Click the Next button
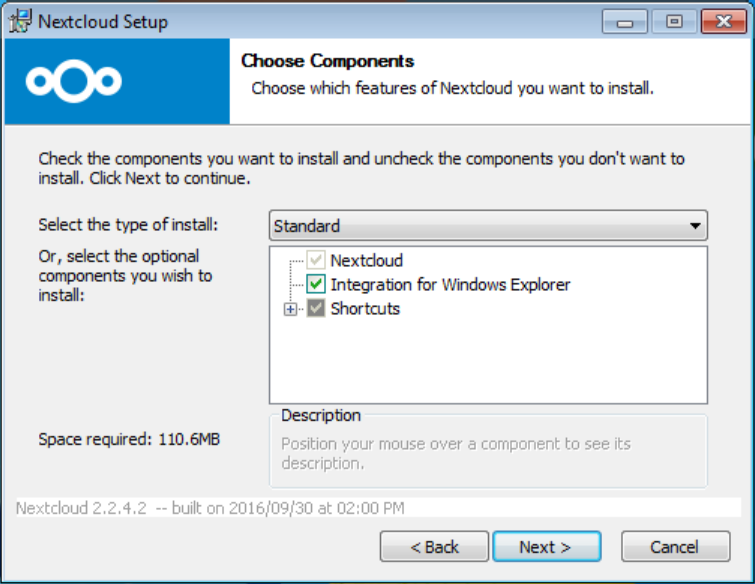 point(546,547)
